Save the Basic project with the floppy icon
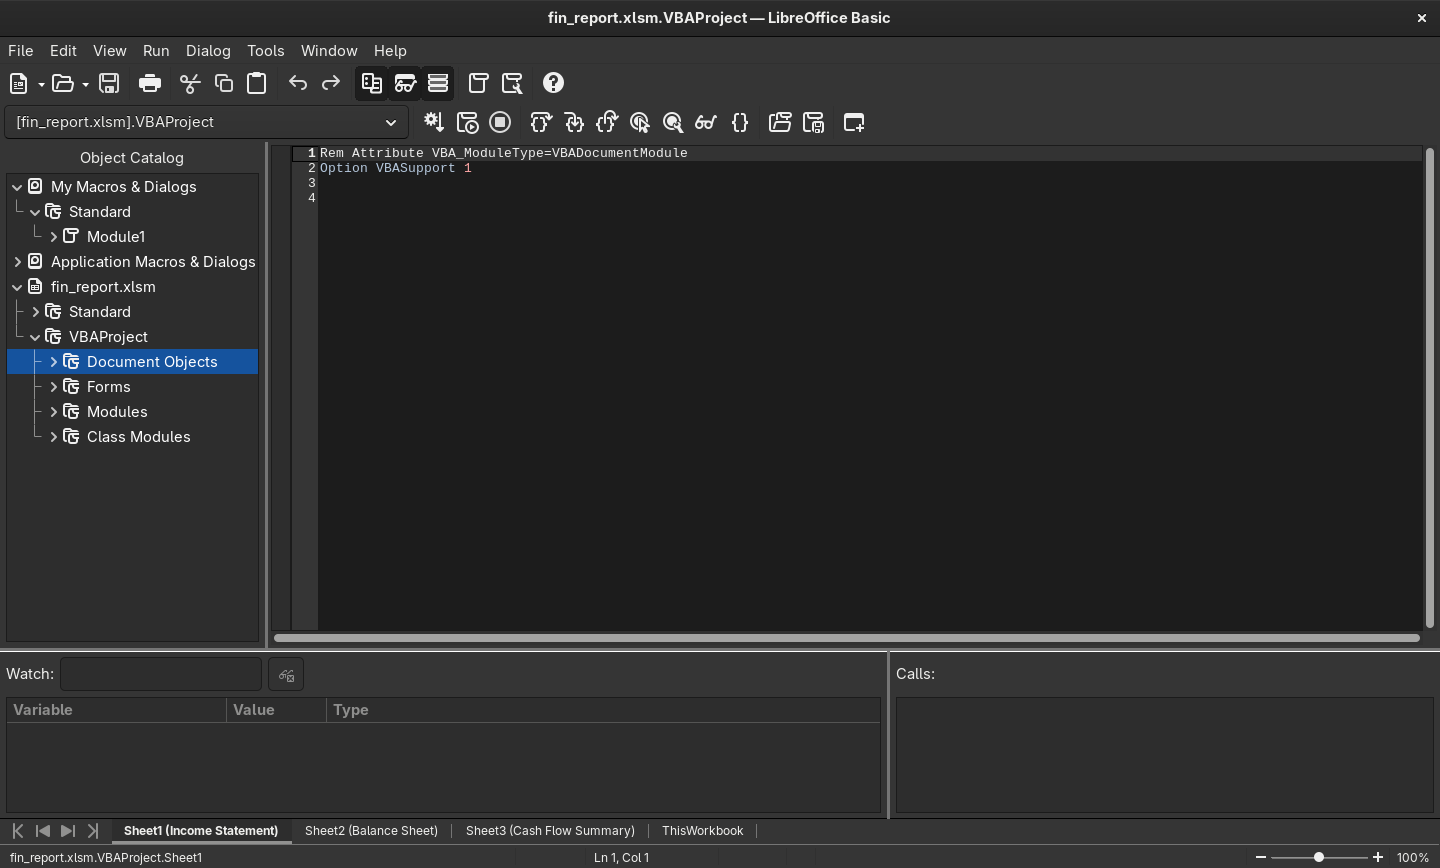Viewport: 1440px width, 868px height. pos(109,83)
